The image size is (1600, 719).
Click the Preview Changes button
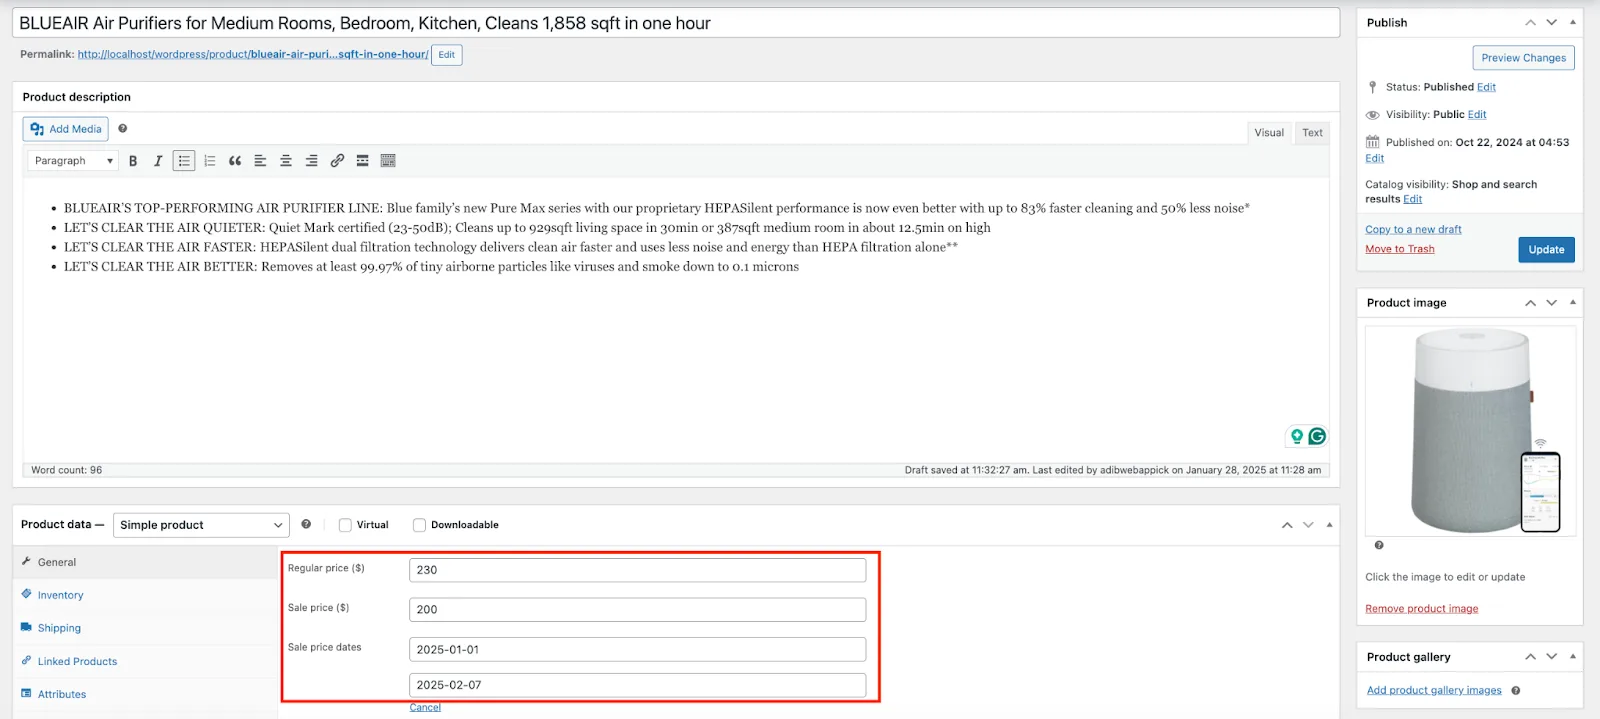point(1523,58)
